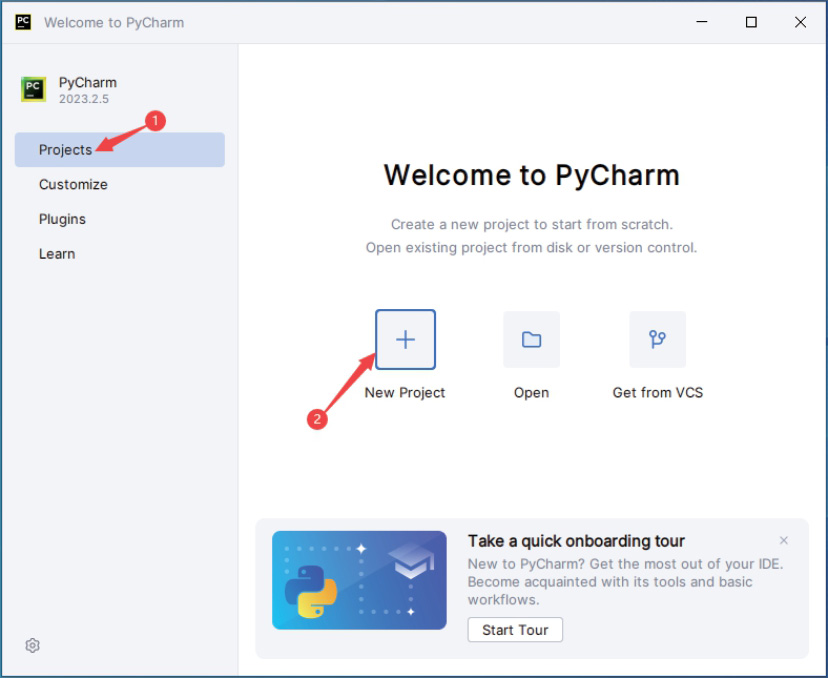Dismiss the onboarding tour banner
Image resolution: width=828 pixels, height=678 pixels.
[x=784, y=540]
